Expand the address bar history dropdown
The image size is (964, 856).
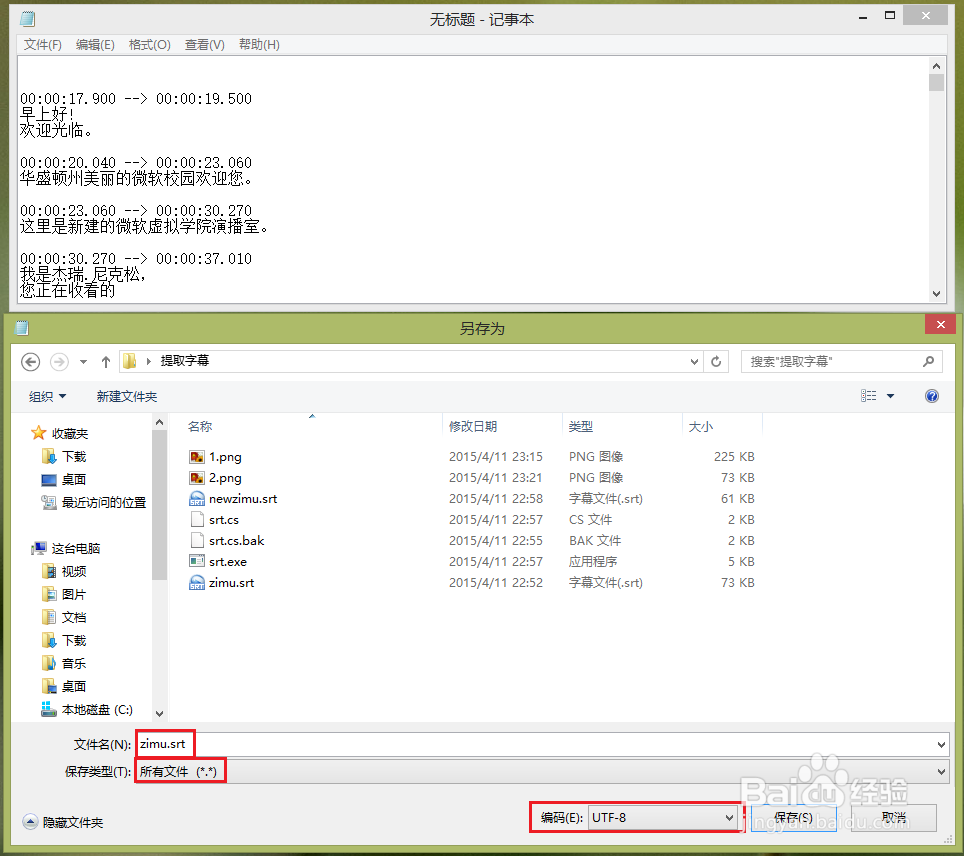(694, 362)
